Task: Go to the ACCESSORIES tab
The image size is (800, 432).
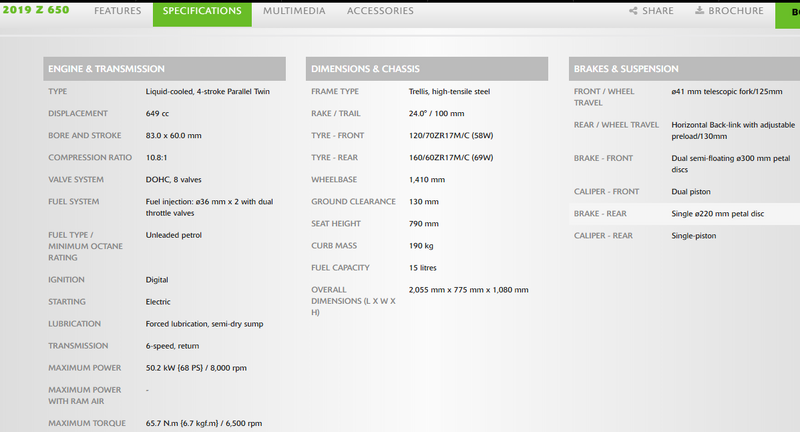Action: tap(380, 11)
